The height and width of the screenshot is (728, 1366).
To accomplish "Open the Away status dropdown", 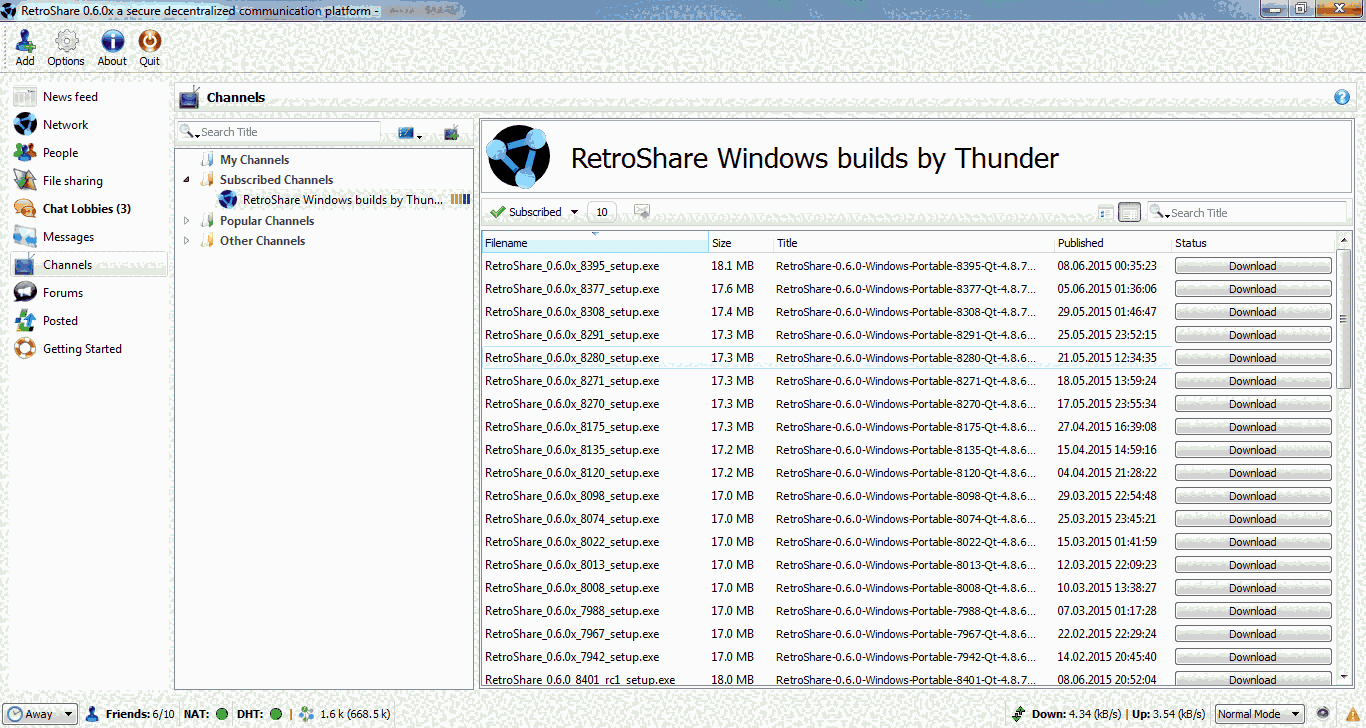I will (40, 714).
